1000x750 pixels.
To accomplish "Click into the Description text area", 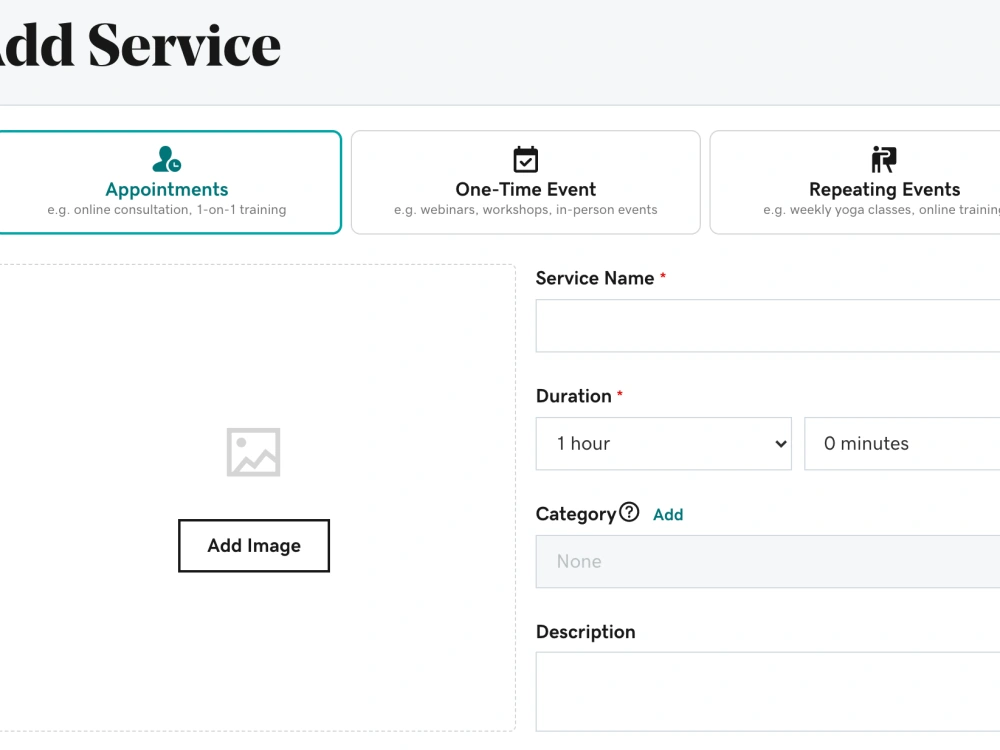I will tap(768, 691).
